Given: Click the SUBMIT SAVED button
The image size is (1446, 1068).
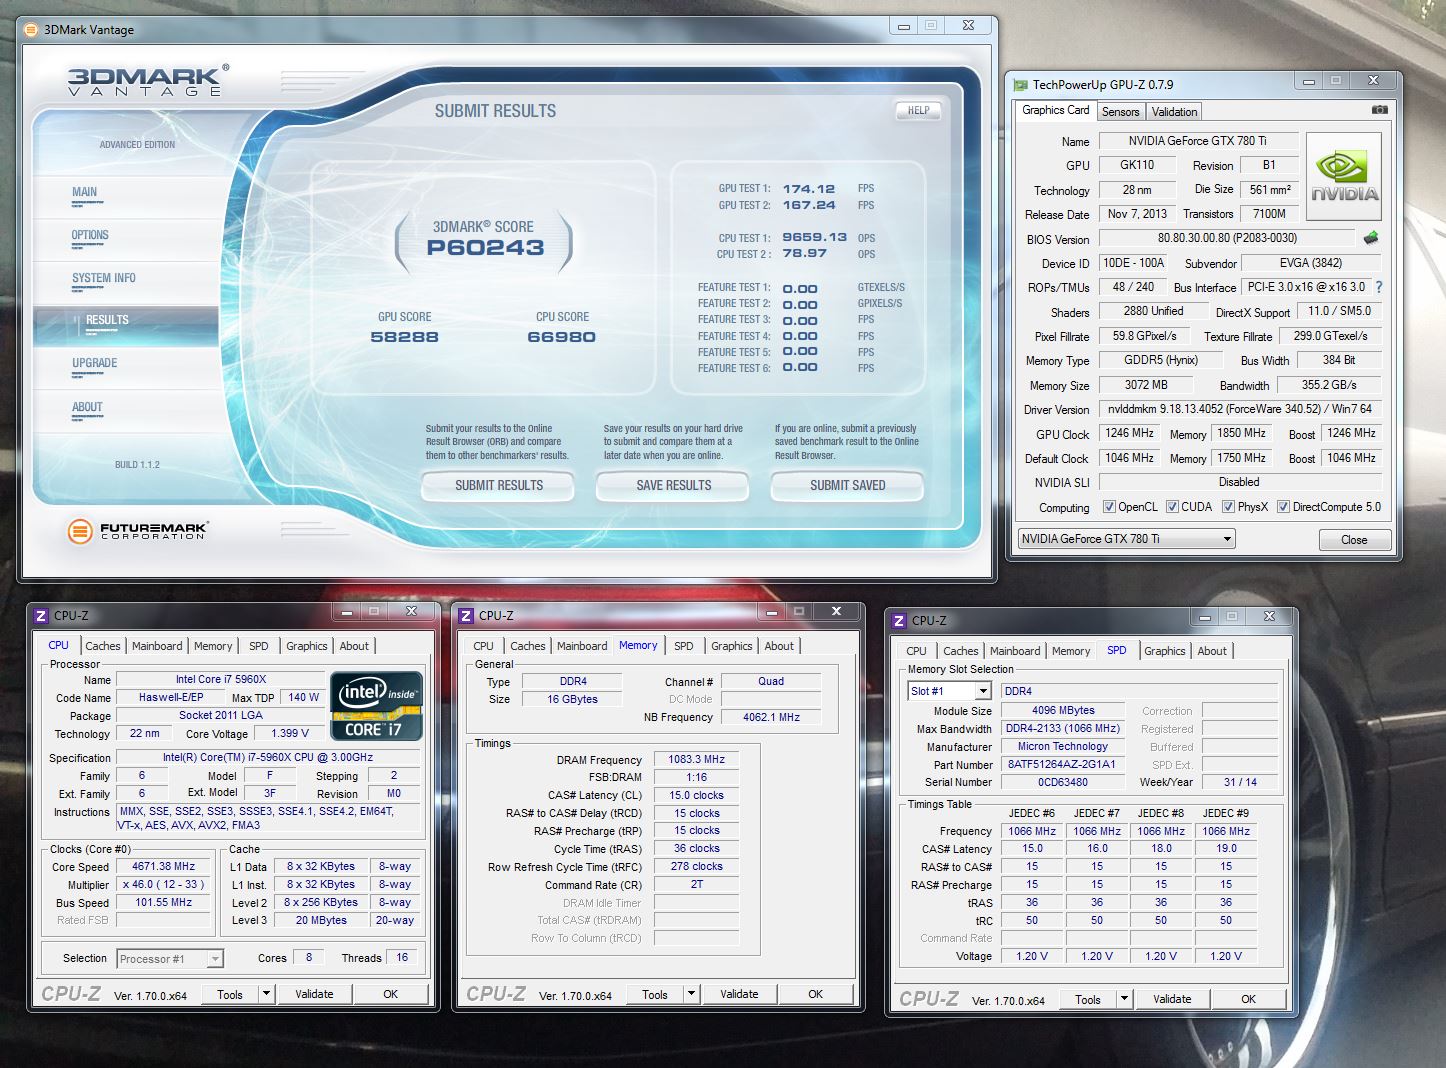Looking at the screenshot, I should point(847,486).
